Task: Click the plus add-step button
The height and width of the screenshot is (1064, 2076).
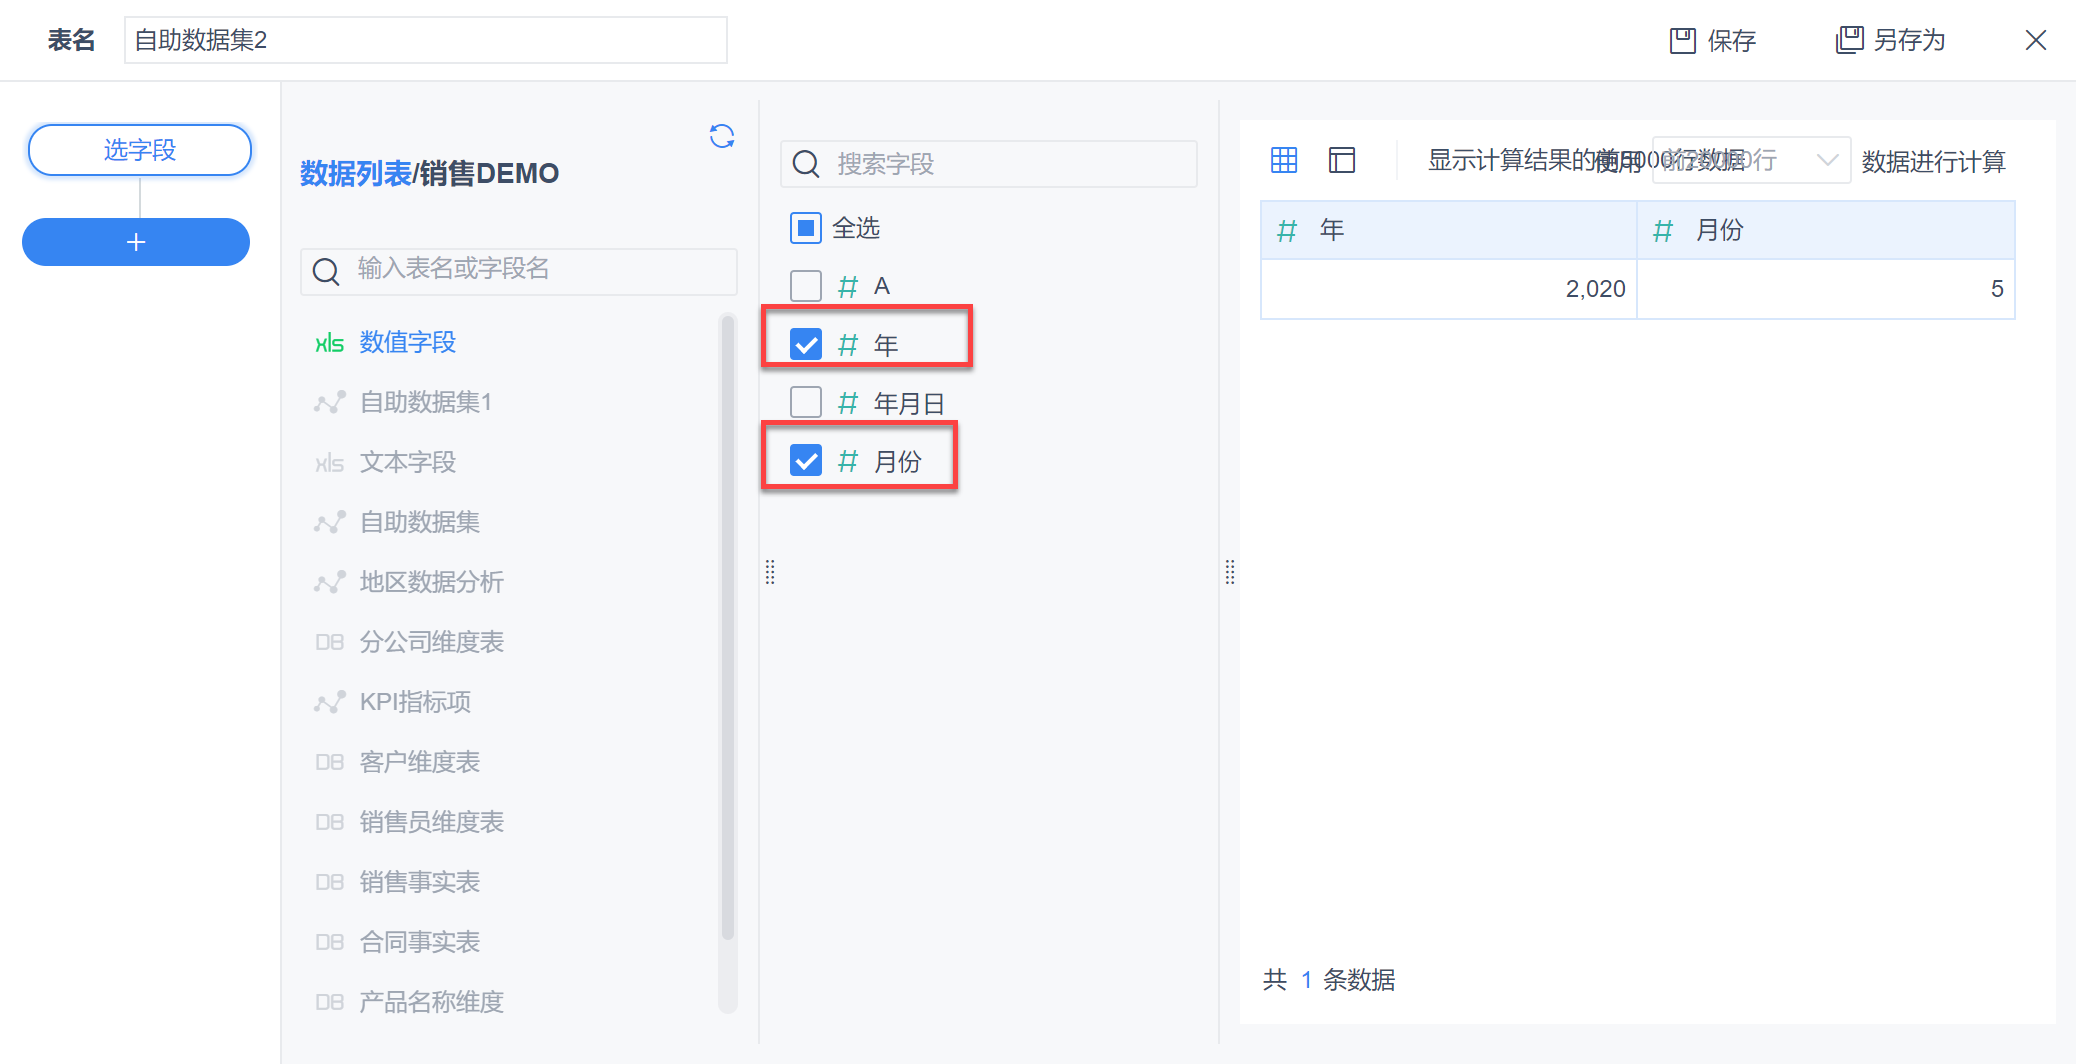Action: coord(136,242)
